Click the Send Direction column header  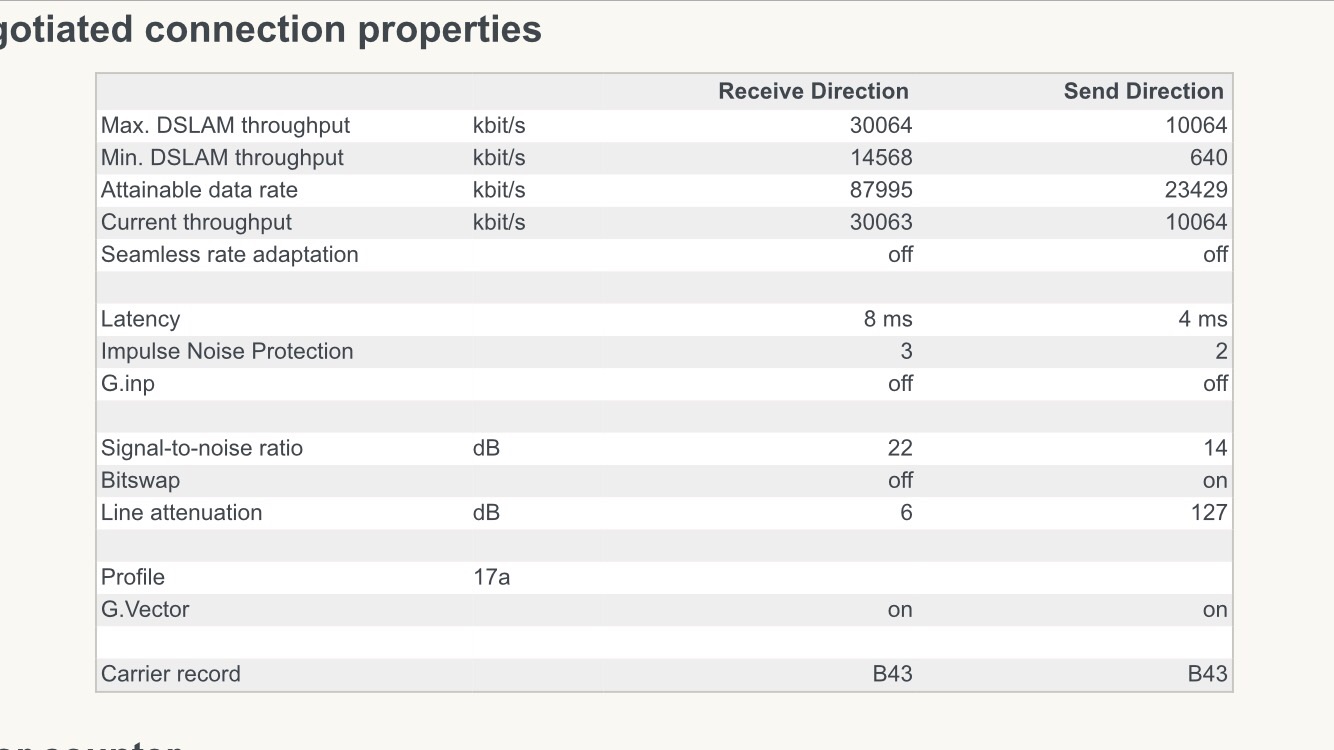[x=1143, y=91]
